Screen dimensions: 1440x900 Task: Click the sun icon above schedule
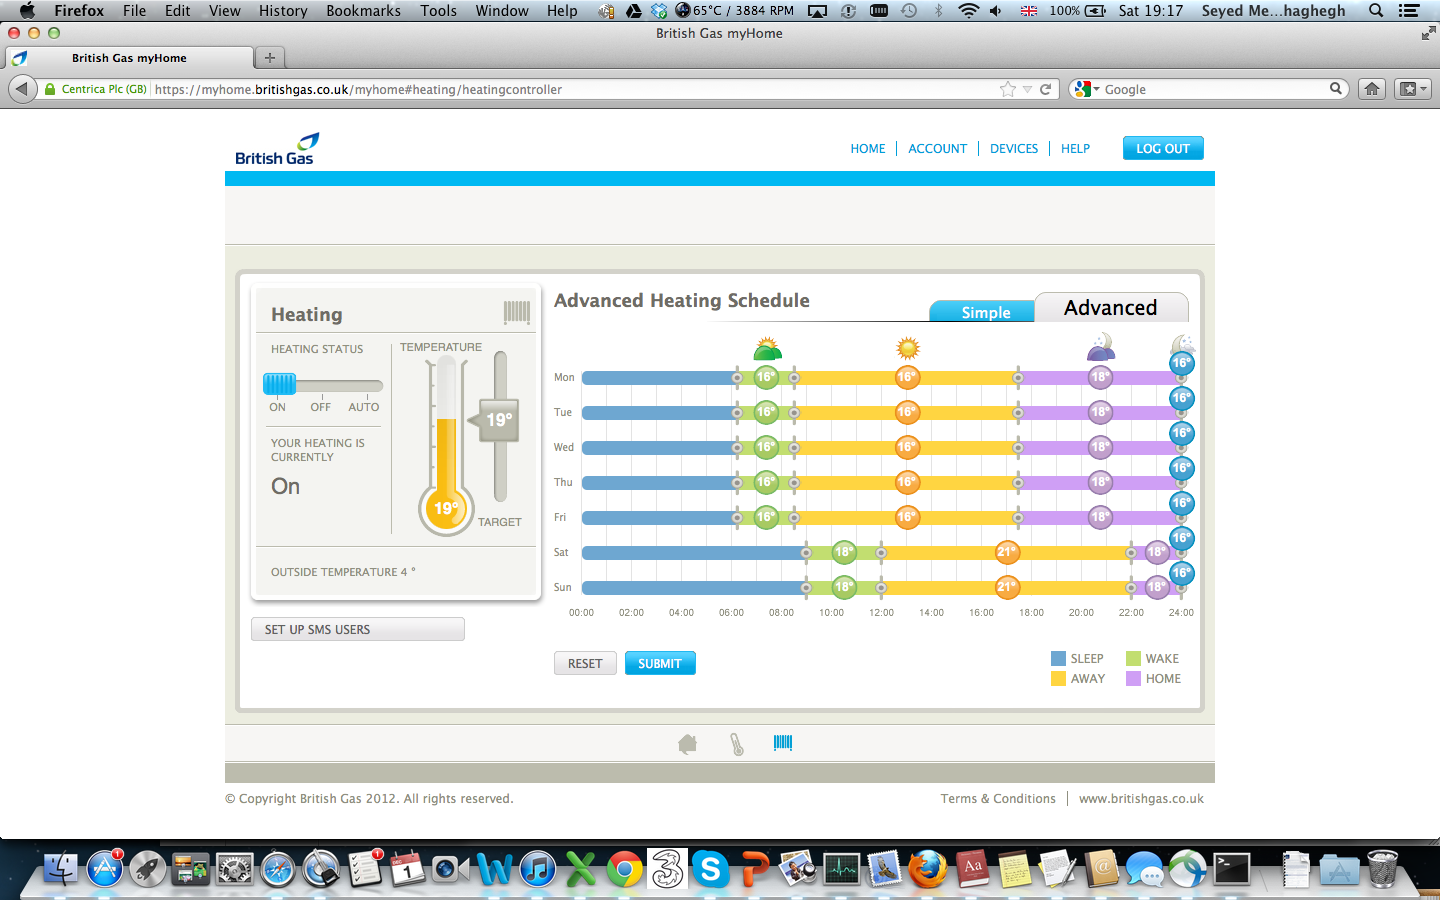[x=908, y=348]
